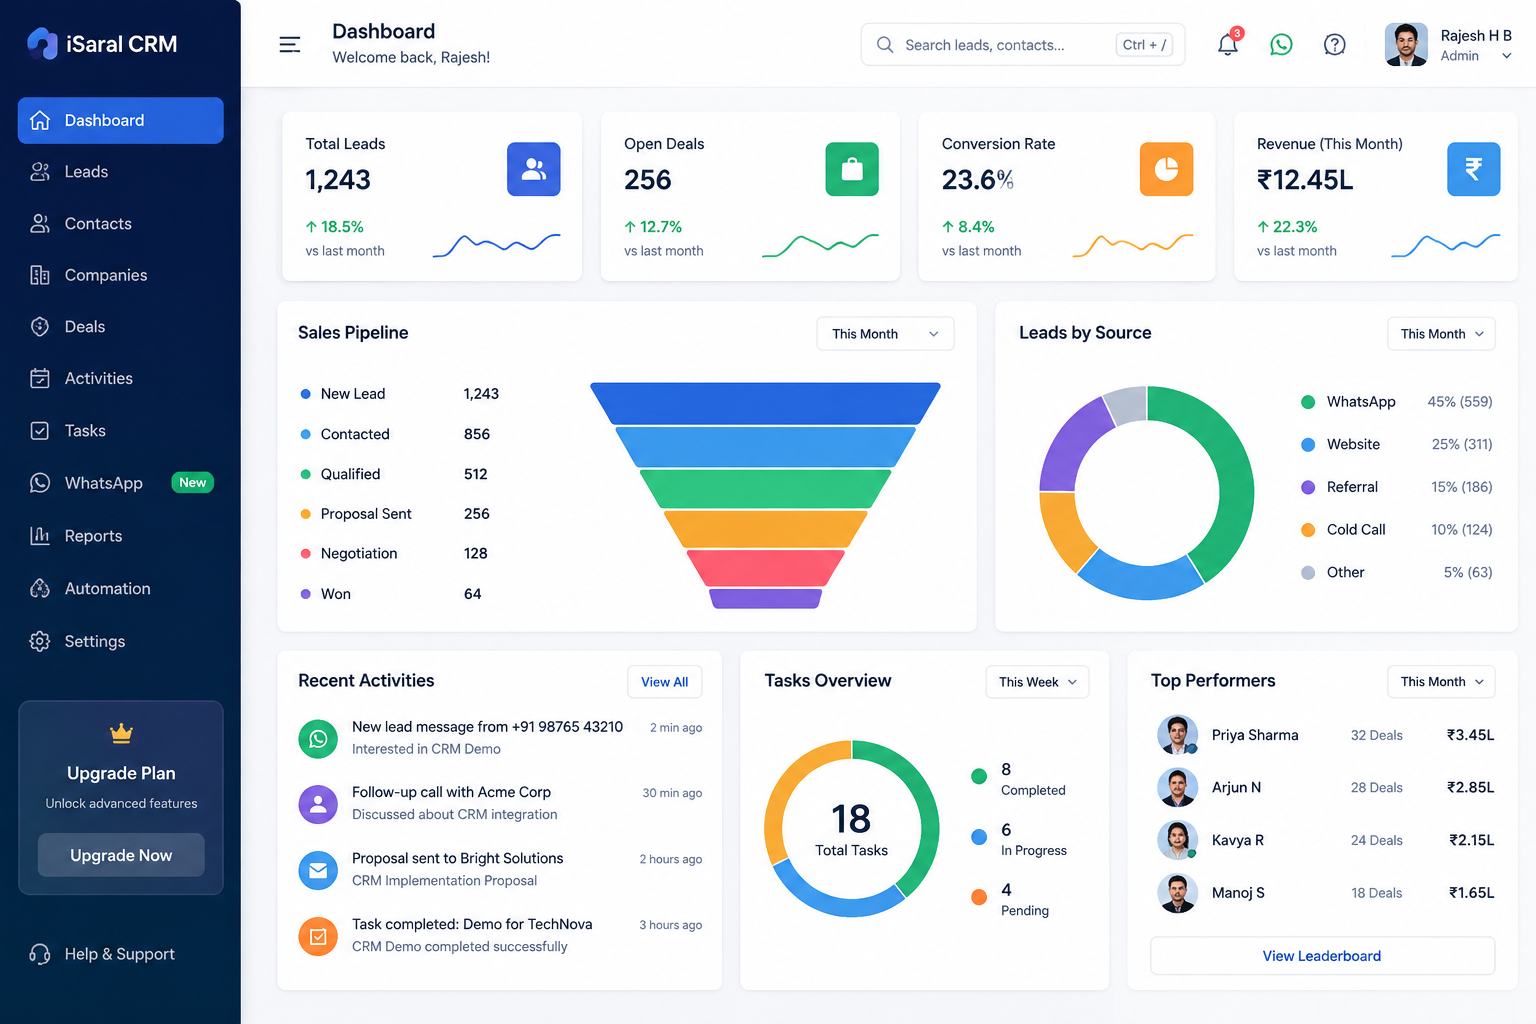
Task: Open the notifications bell icon
Action: pos(1228,44)
